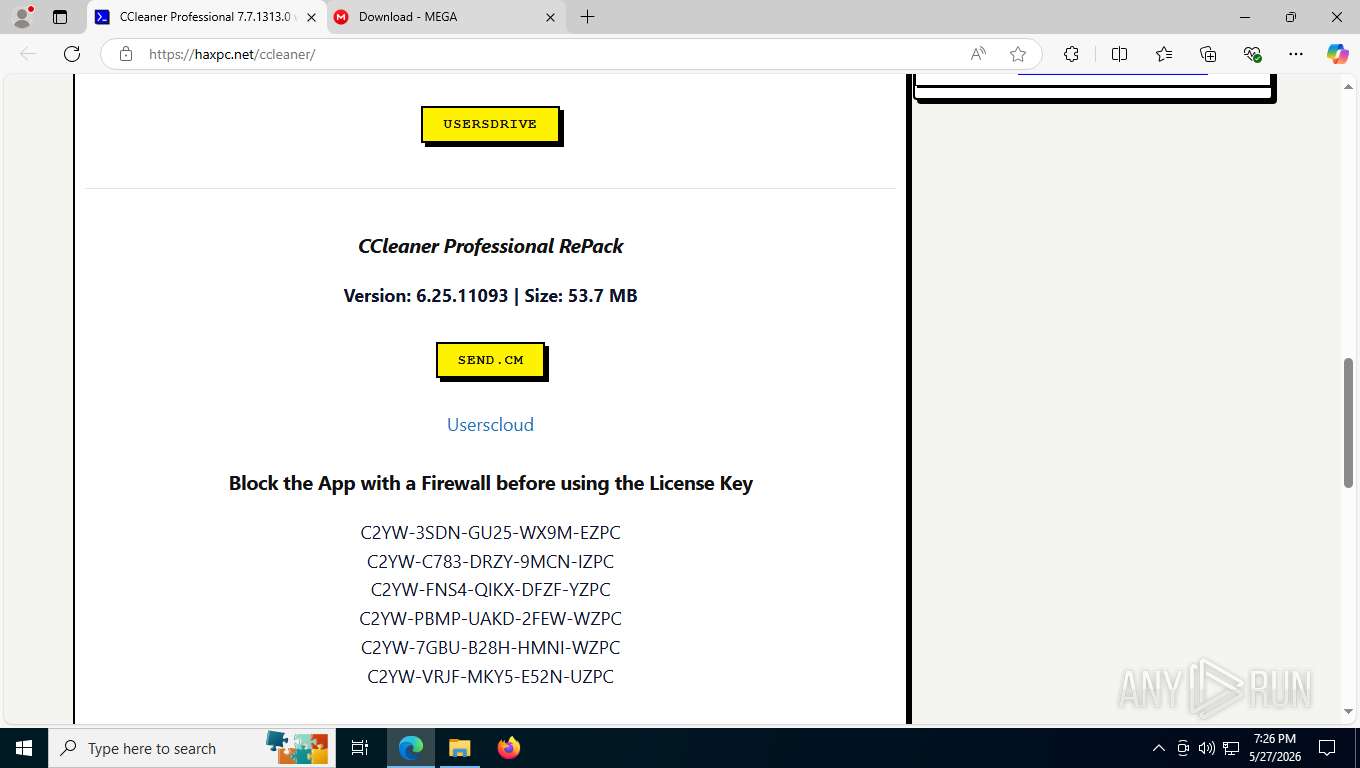Click the taskbar search box
This screenshot has width=1360, height=768.
[192, 748]
